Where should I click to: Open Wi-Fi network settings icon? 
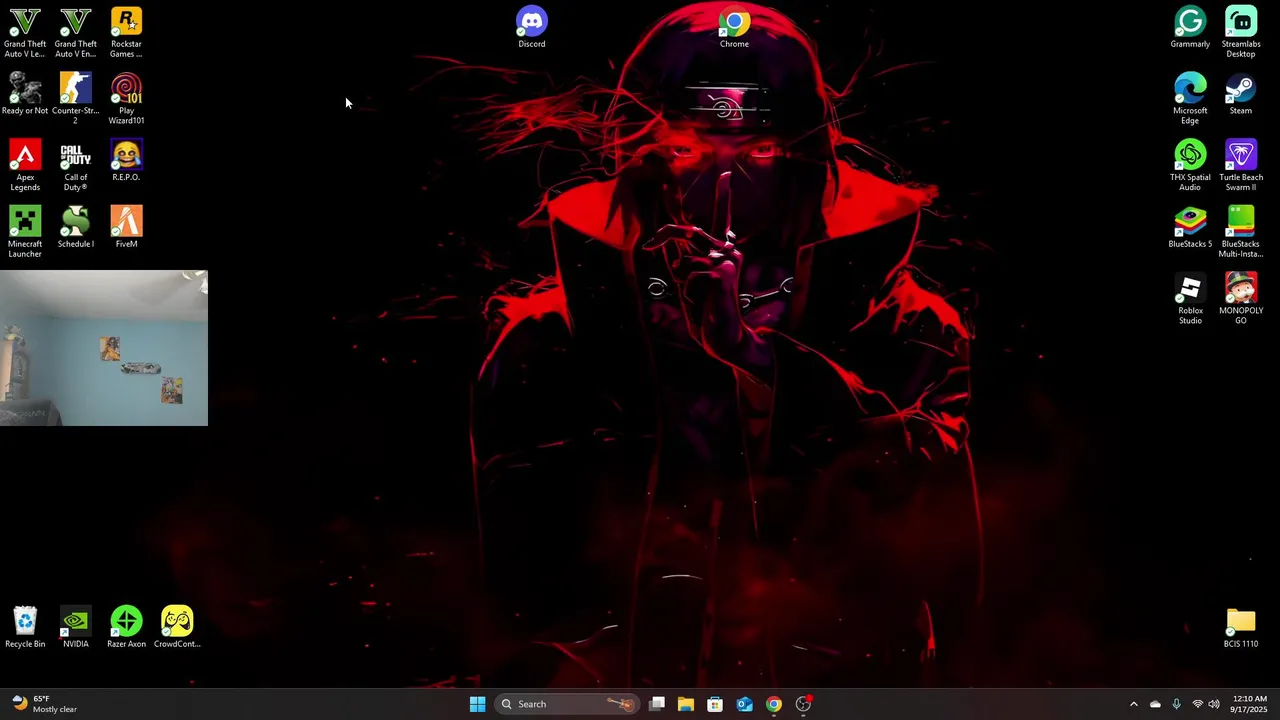click(1197, 704)
